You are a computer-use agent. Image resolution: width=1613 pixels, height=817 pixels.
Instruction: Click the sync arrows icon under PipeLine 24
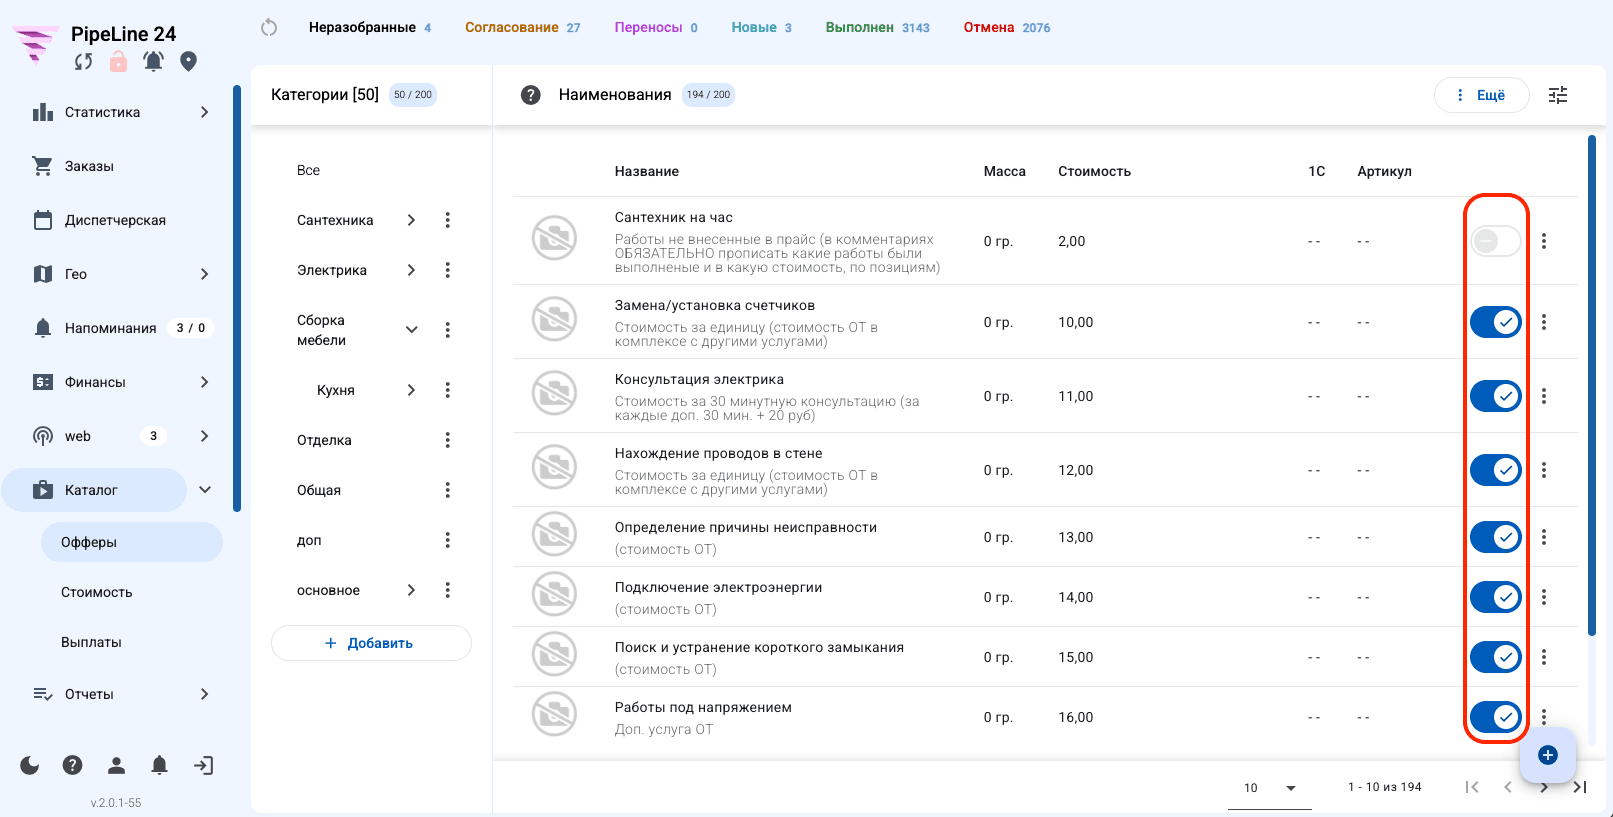[x=83, y=62]
